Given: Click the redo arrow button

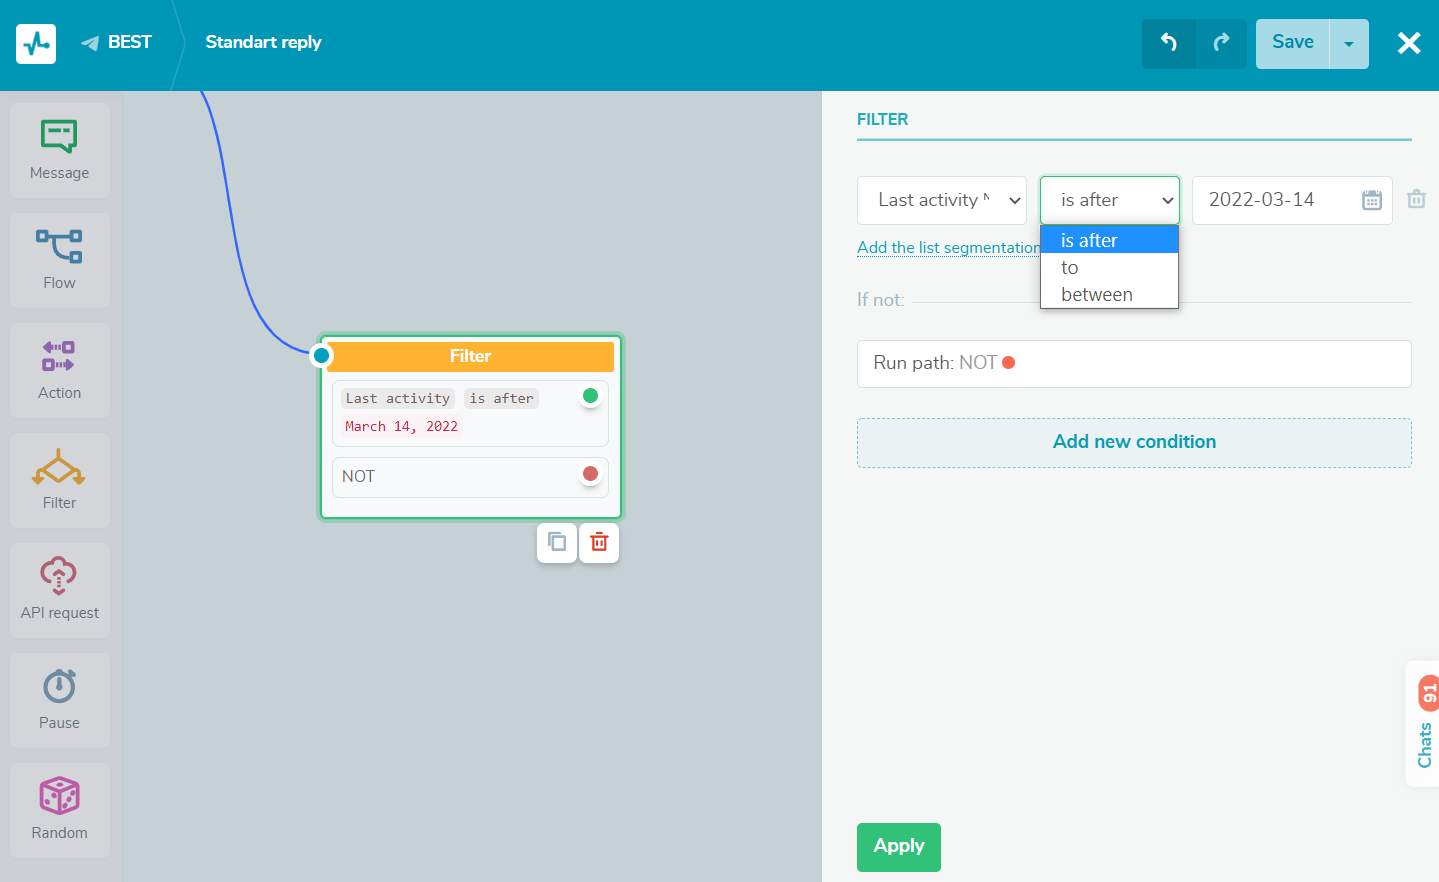Looking at the screenshot, I should (1221, 43).
